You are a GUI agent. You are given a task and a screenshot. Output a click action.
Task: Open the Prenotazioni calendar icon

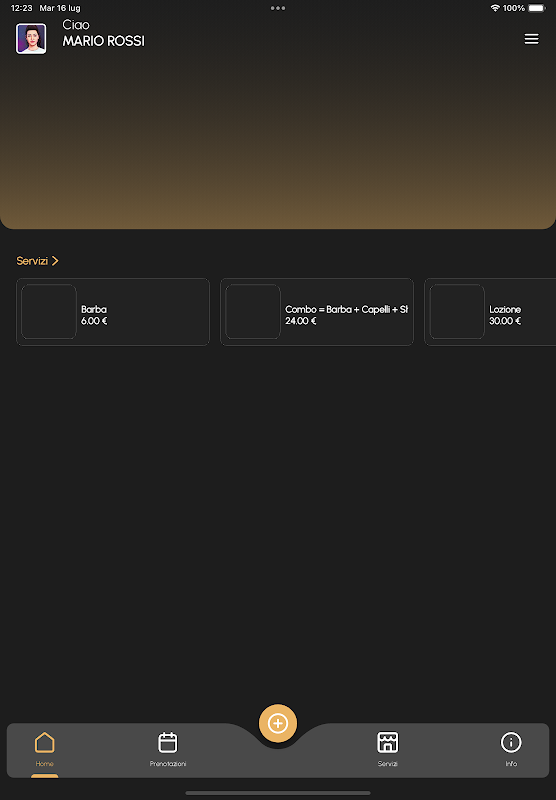click(167, 742)
